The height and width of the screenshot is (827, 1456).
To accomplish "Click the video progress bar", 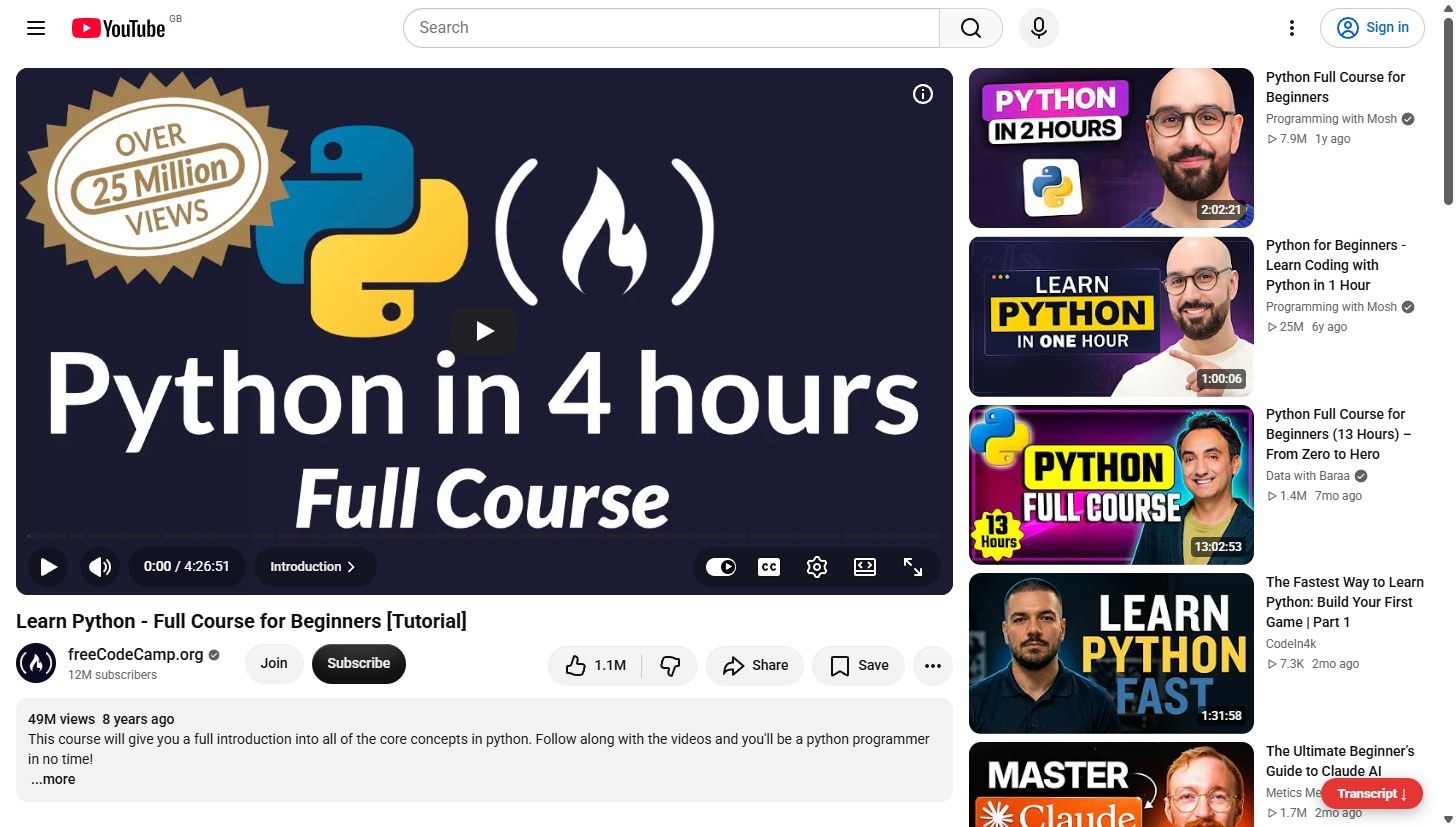I will tap(484, 536).
